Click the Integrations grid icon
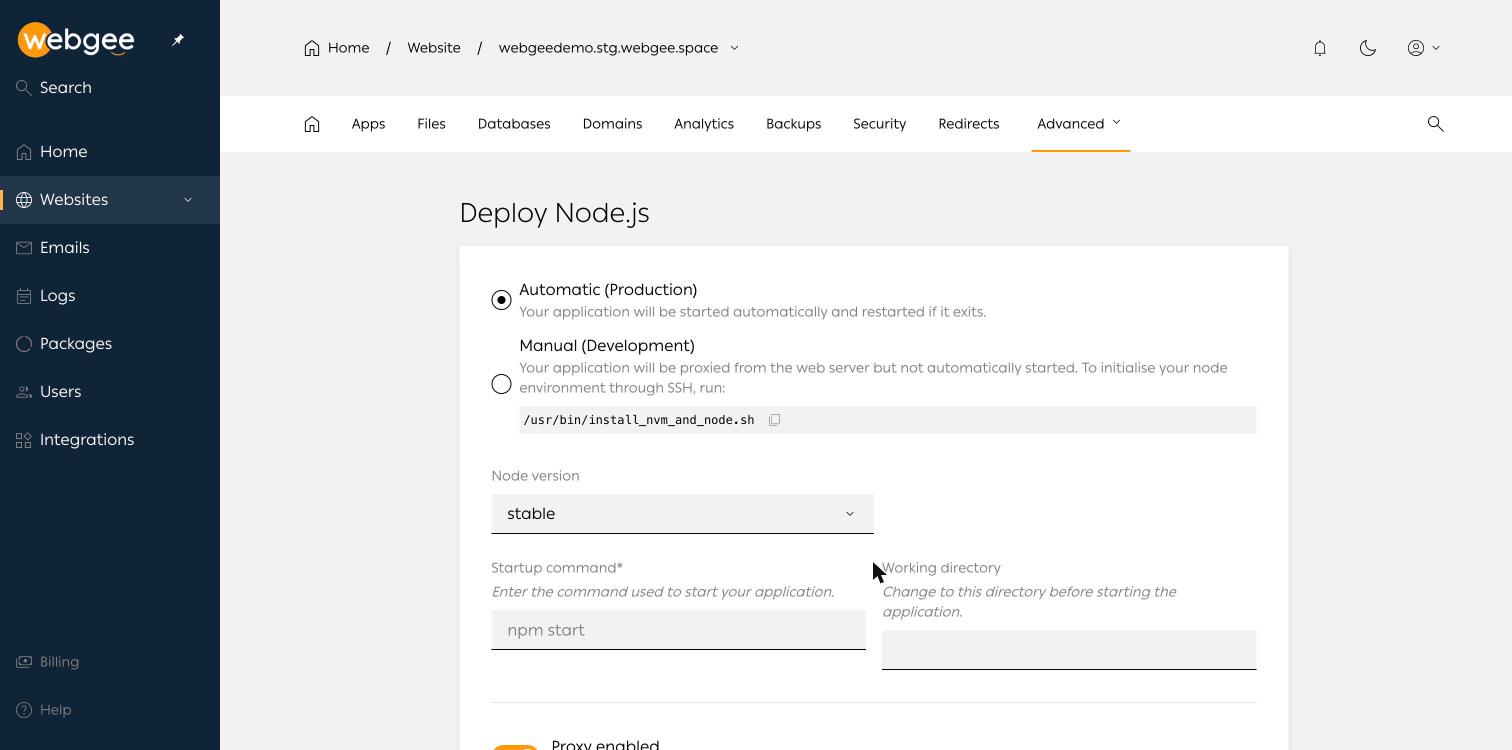This screenshot has height=750, width=1512. (24, 440)
